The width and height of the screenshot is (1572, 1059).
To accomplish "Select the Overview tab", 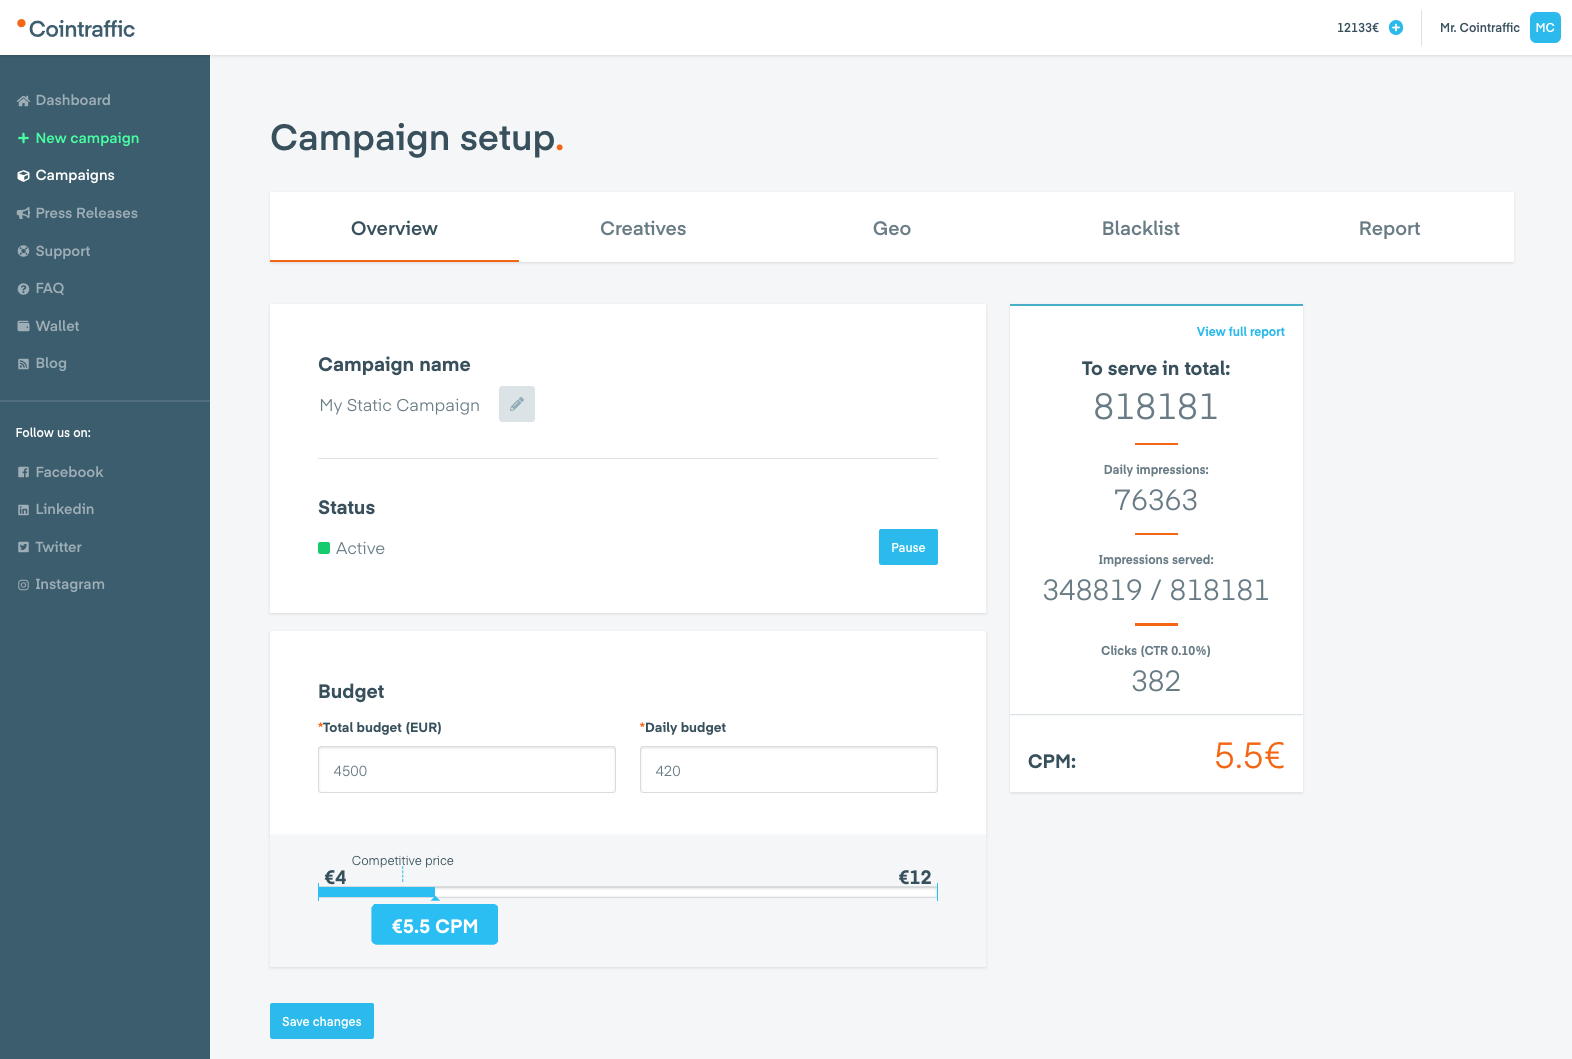I will tap(394, 228).
